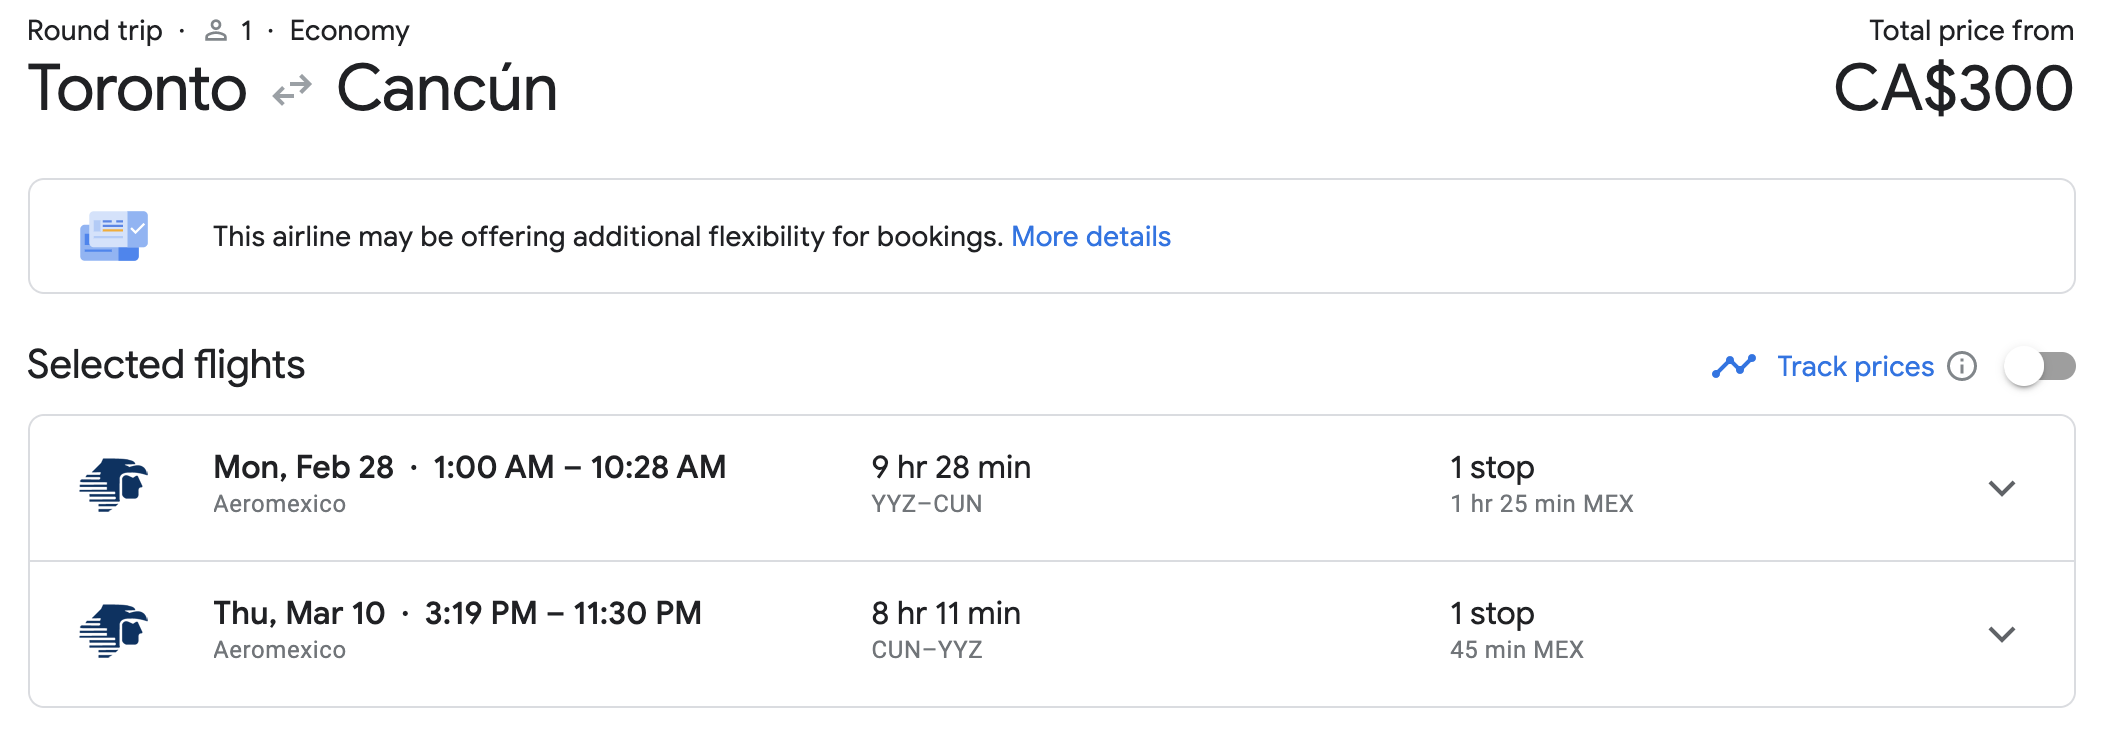Click the Track prices info icon

coord(1962,366)
